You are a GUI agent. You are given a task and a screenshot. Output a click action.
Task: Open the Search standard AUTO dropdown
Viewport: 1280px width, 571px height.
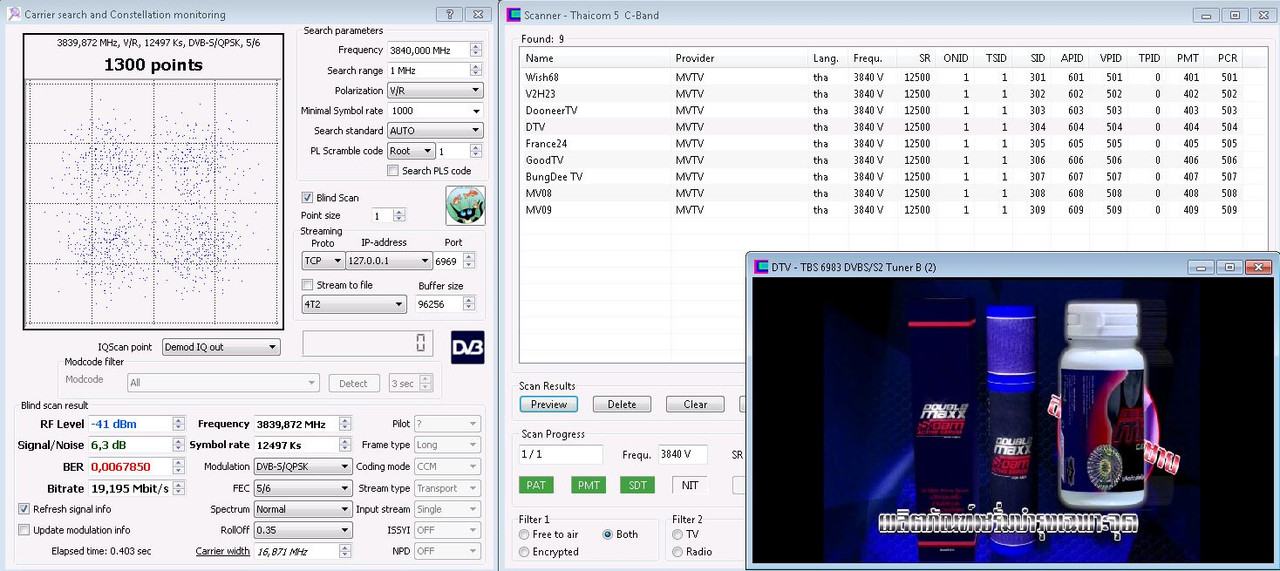click(435, 131)
